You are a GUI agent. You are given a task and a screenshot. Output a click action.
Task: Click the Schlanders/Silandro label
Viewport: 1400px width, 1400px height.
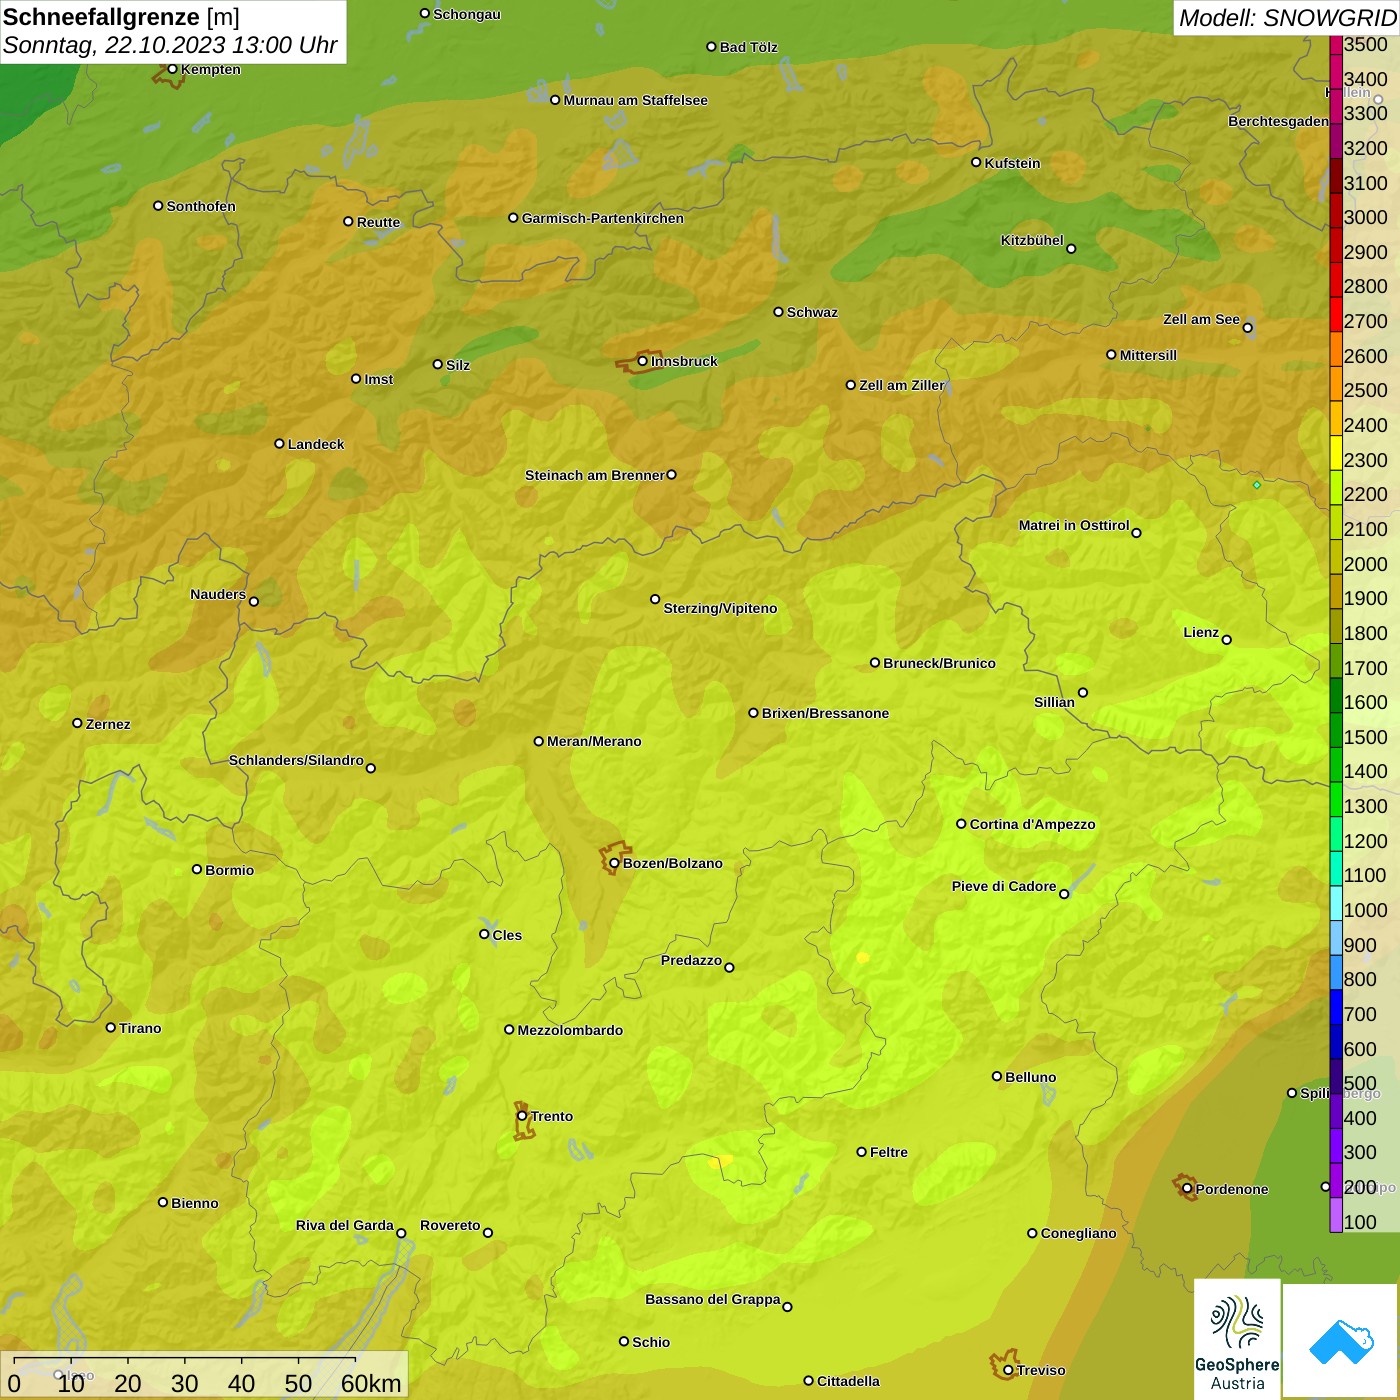(296, 760)
